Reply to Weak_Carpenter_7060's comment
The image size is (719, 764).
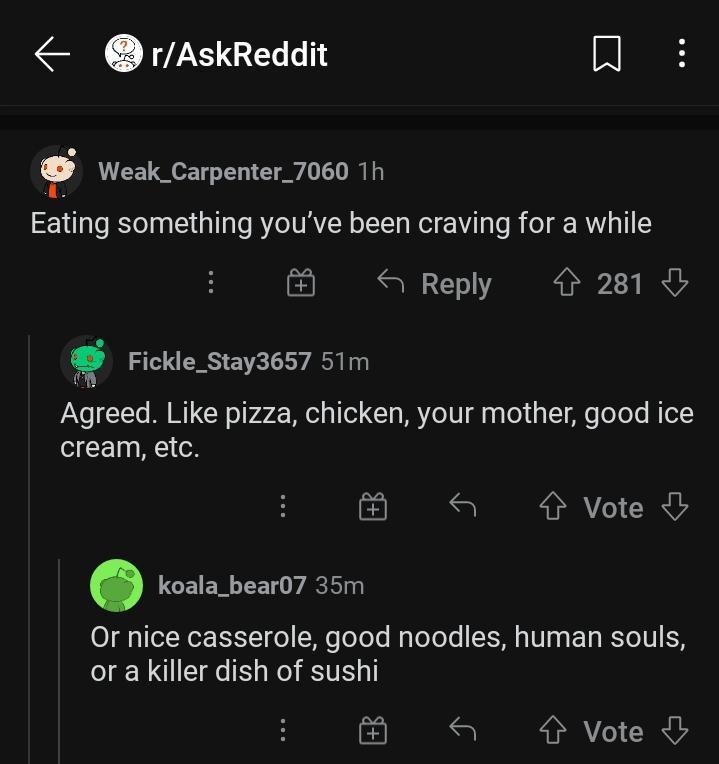(x=435, y=284)
